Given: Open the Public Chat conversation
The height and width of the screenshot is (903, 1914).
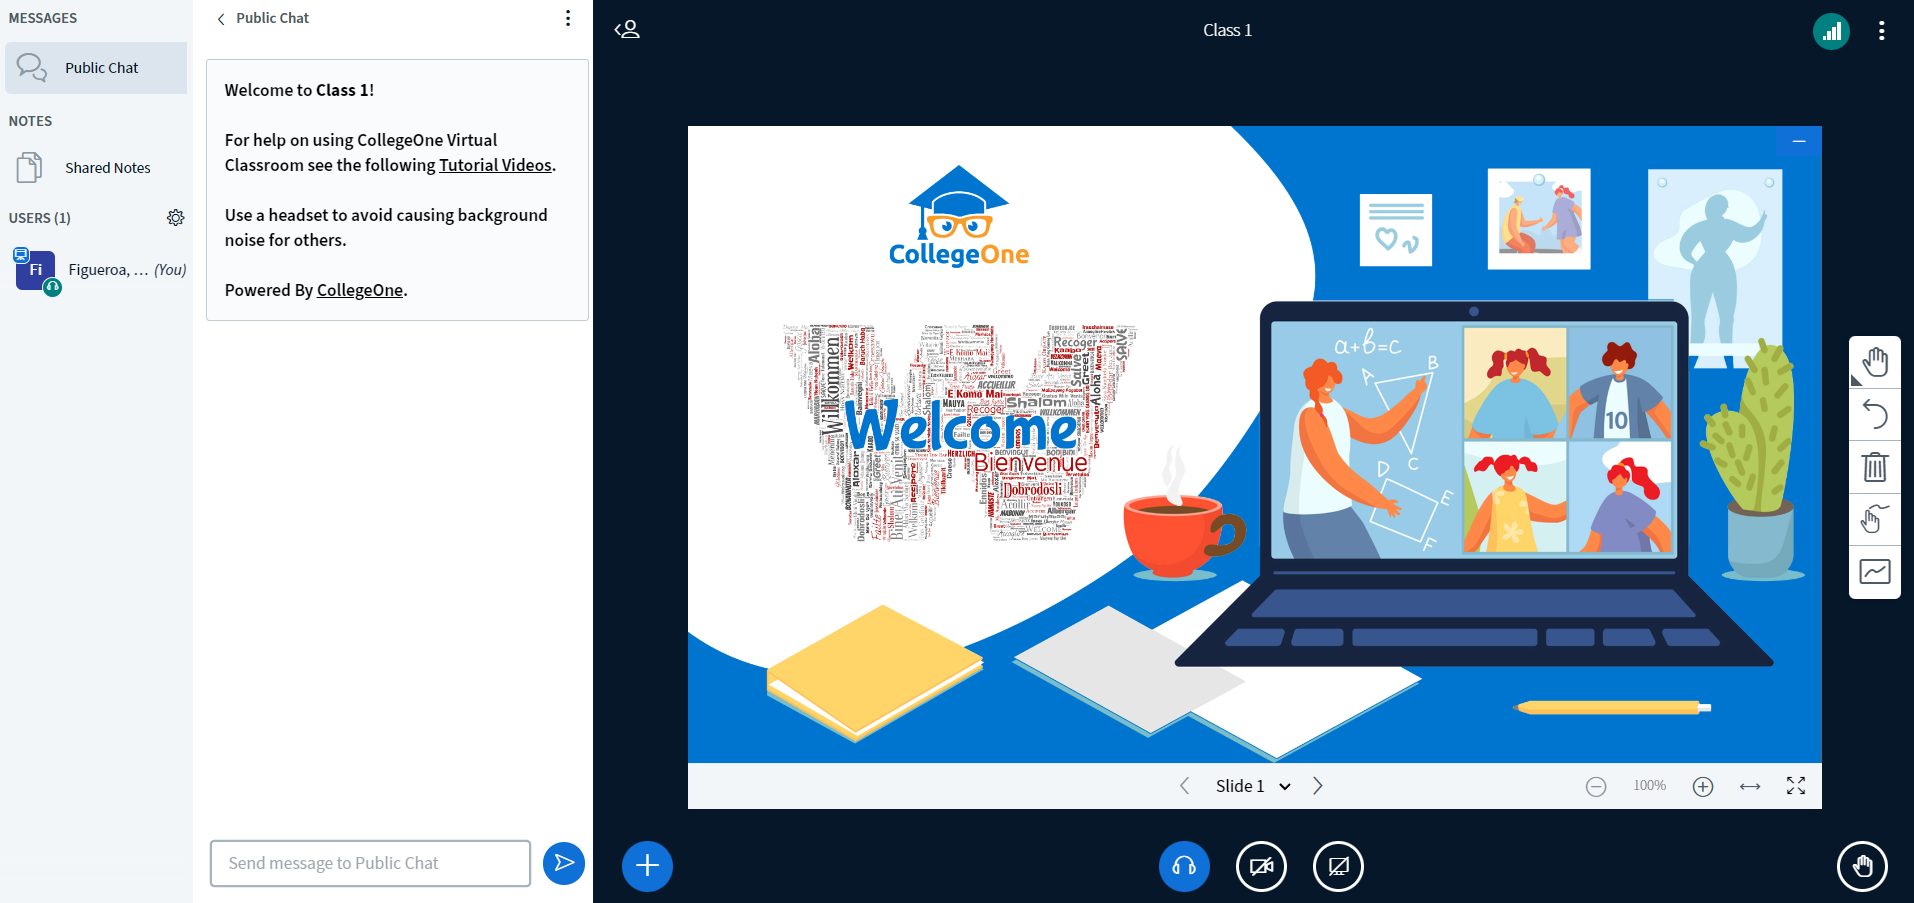Looking at the screenshot, I should (x=96, y=68).
